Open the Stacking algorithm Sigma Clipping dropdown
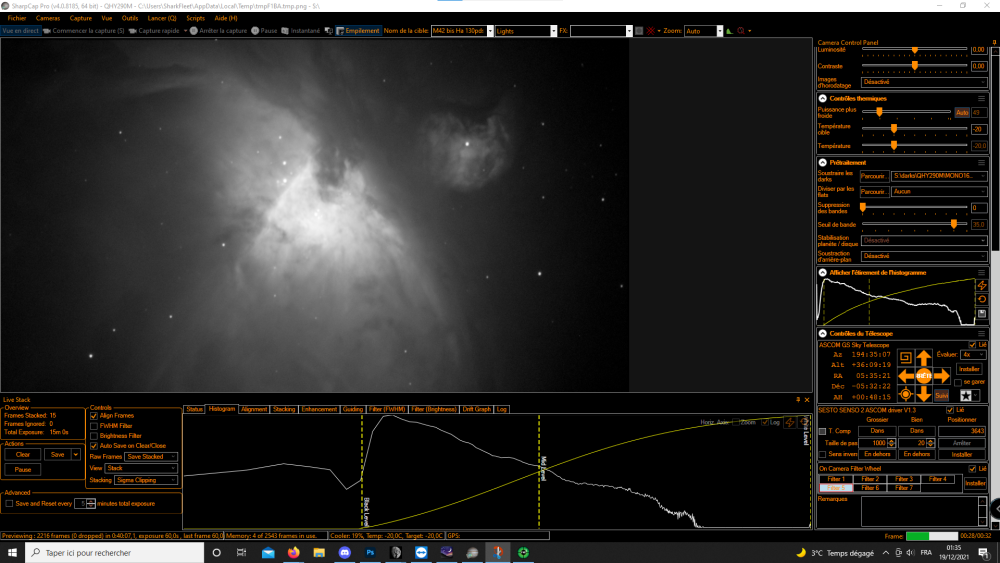 click(145, 480)
